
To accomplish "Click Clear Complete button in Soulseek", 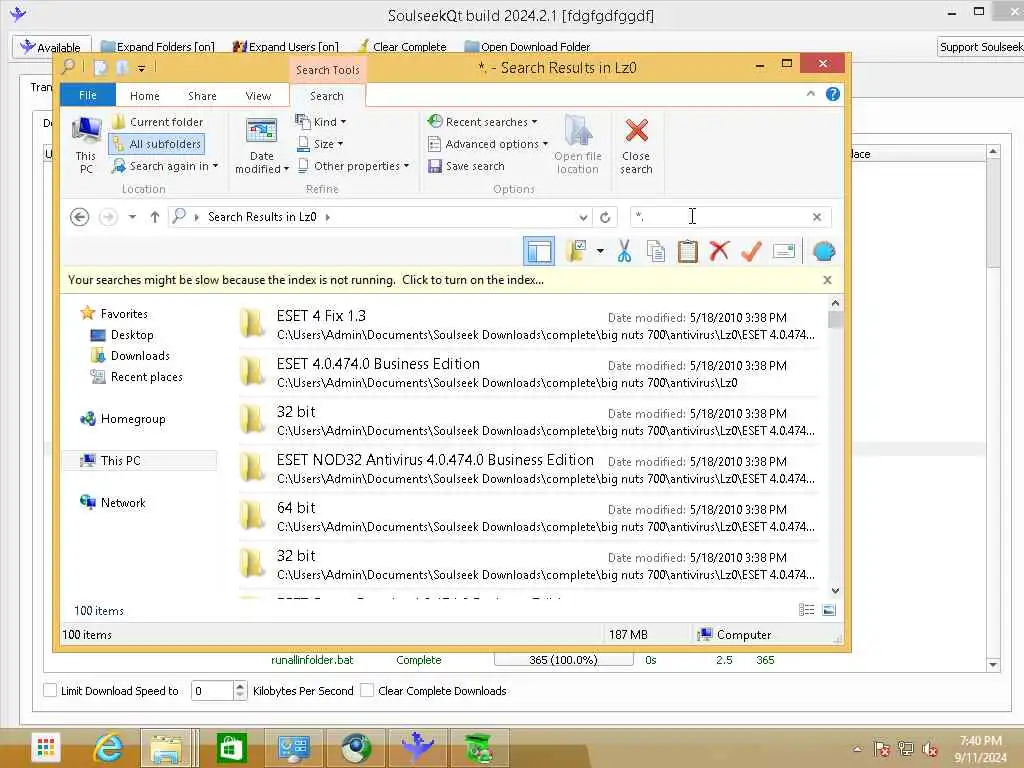I will coord(402,46).
